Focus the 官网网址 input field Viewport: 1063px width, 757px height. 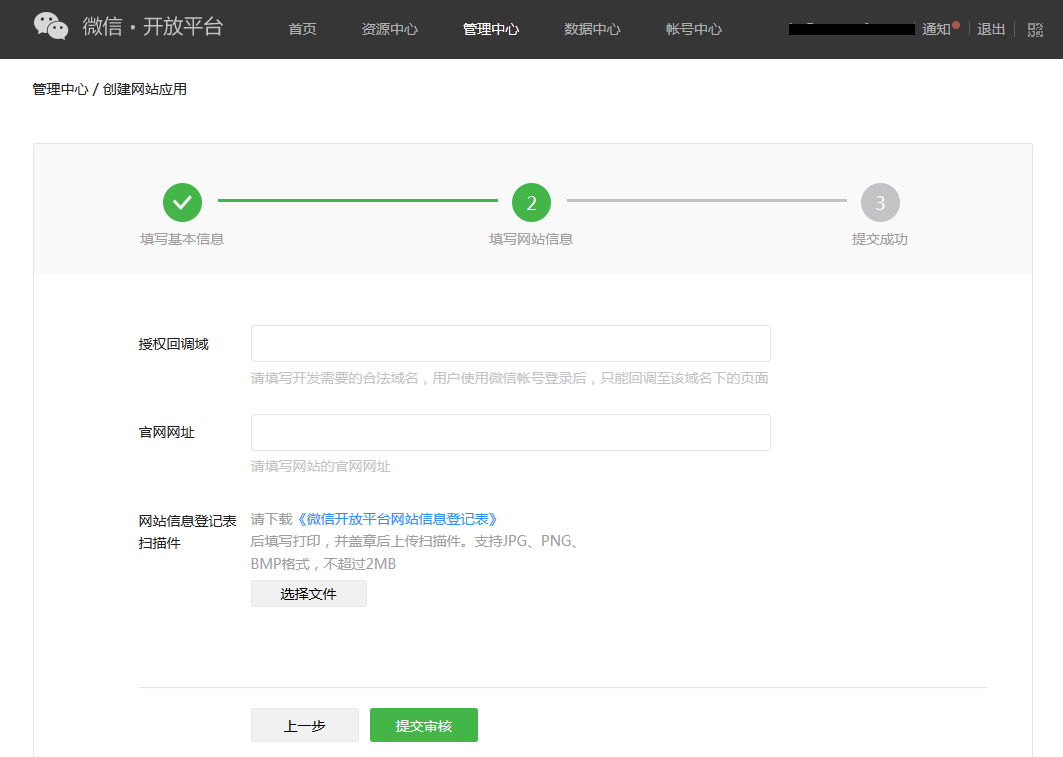[510, 432]
